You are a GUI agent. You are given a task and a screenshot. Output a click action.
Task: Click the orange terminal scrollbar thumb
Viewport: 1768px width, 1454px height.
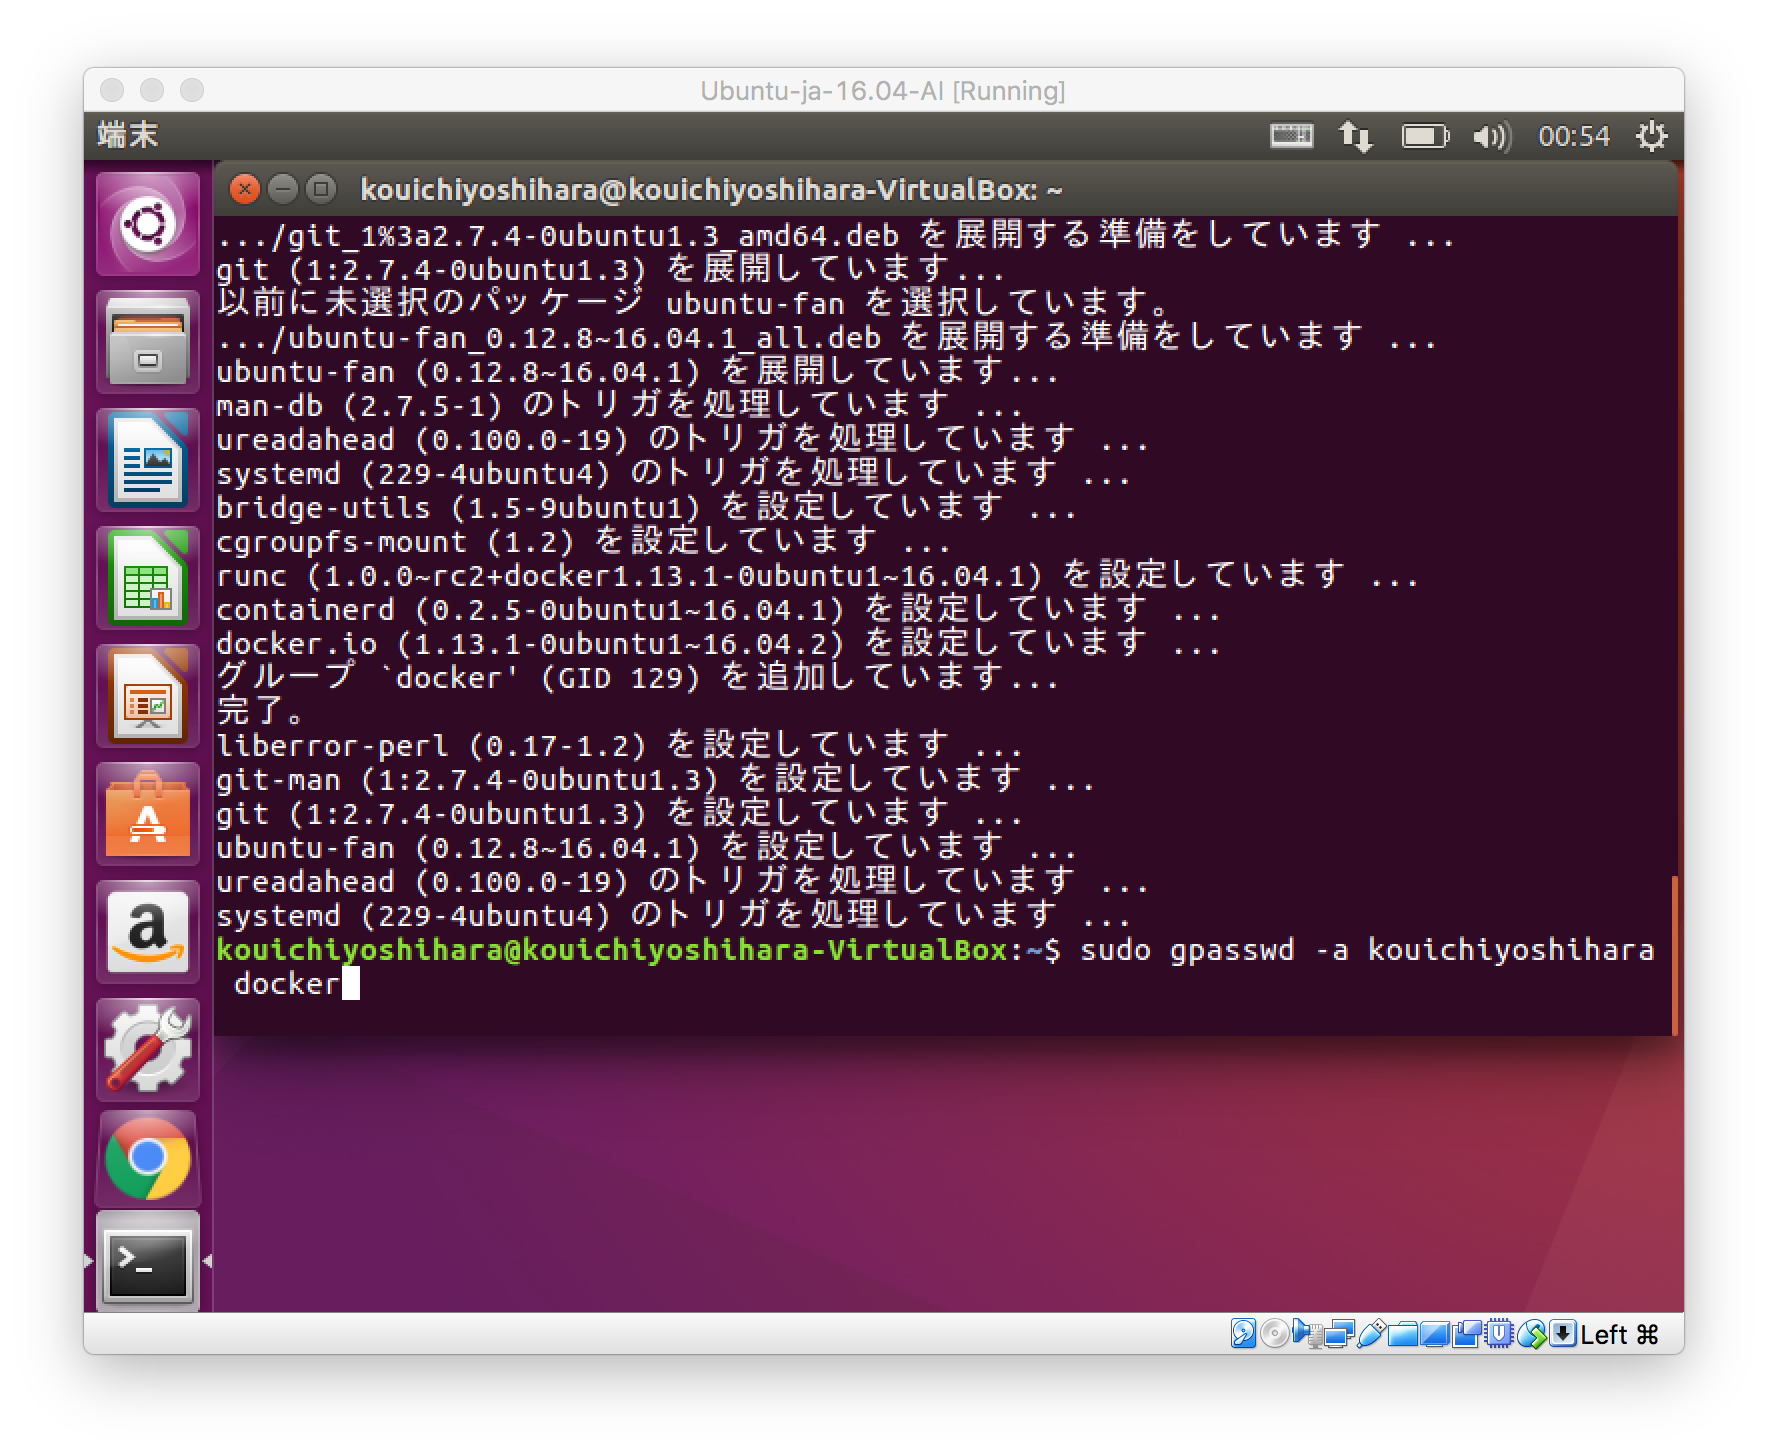tap(1674, 955)
